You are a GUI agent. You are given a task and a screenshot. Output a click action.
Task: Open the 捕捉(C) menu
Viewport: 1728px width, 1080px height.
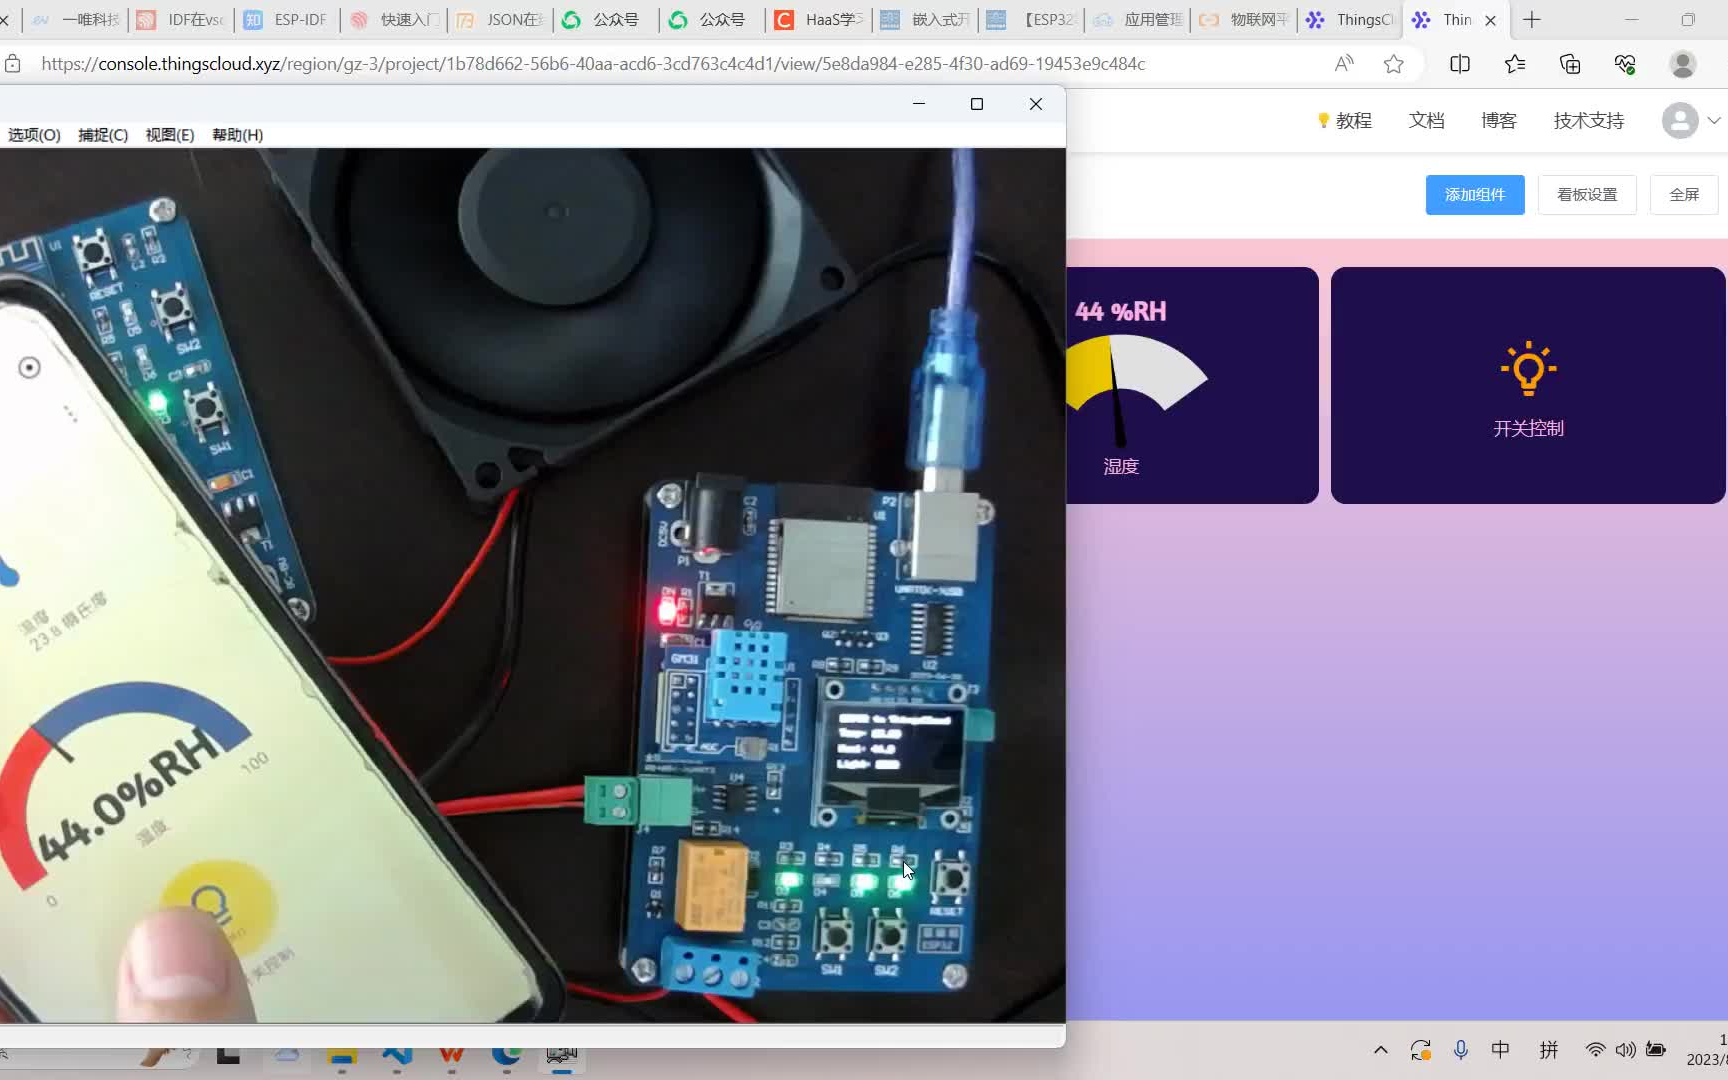103,135
